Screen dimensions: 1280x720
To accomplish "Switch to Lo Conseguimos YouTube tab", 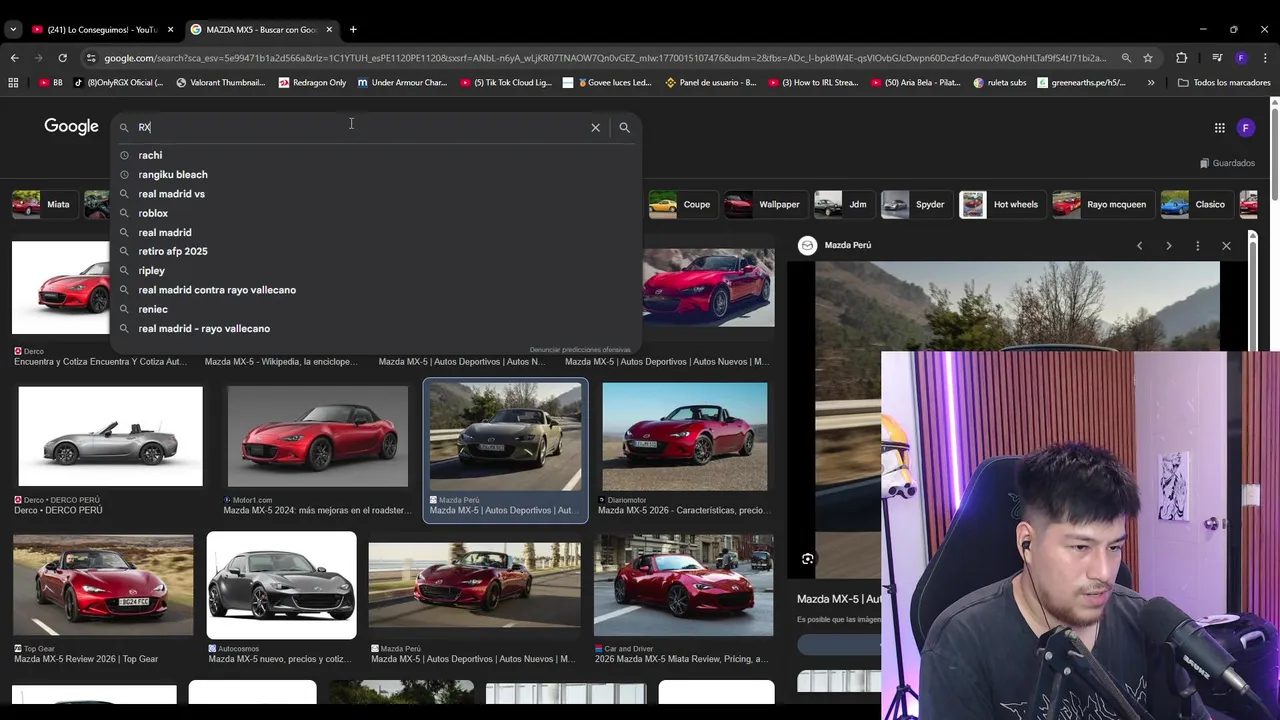I will click(103, 30).
